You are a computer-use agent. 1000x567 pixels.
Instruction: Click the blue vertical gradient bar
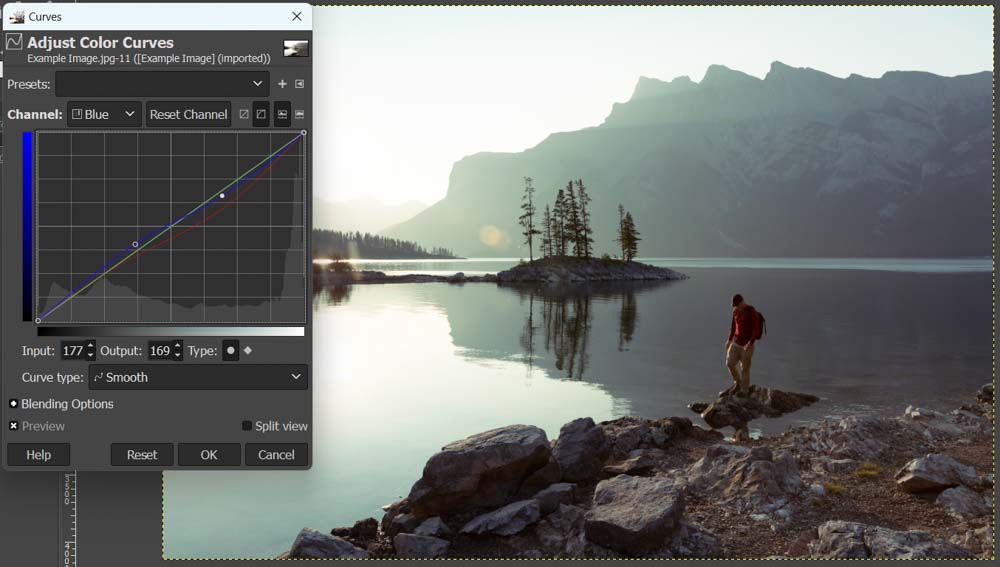(x=27, y=226)
